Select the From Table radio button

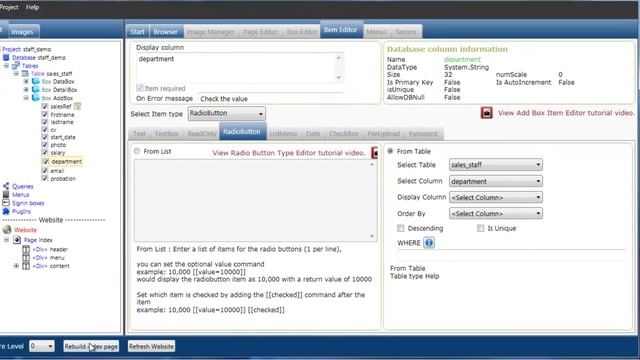coord(390,151)
